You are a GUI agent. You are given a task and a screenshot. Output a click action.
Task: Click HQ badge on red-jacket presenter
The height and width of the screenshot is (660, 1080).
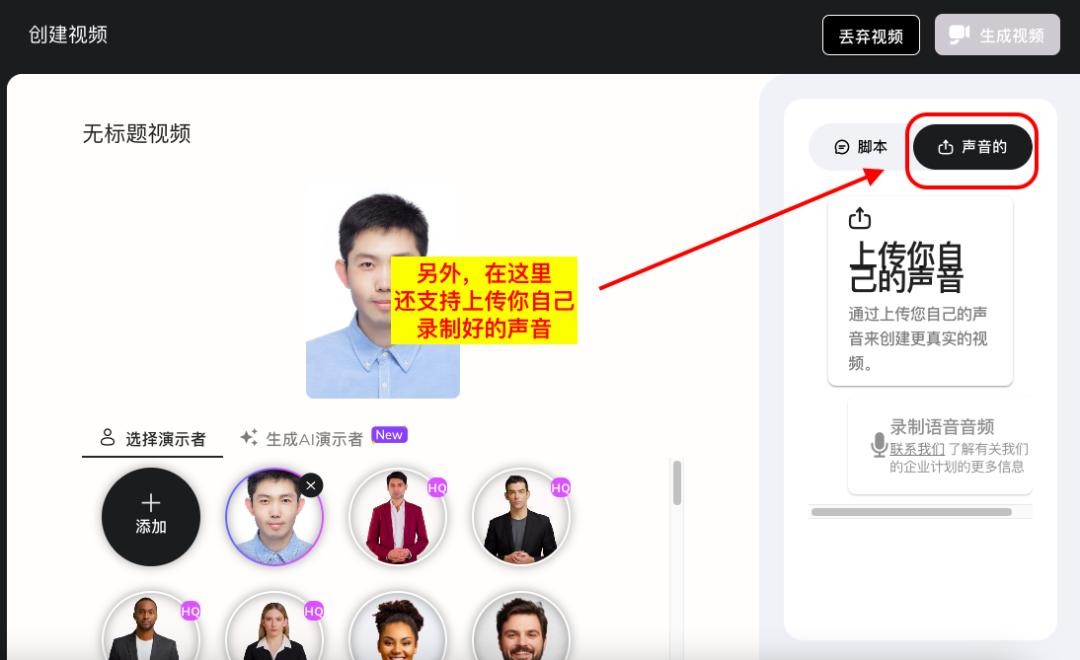pos(437,487)
